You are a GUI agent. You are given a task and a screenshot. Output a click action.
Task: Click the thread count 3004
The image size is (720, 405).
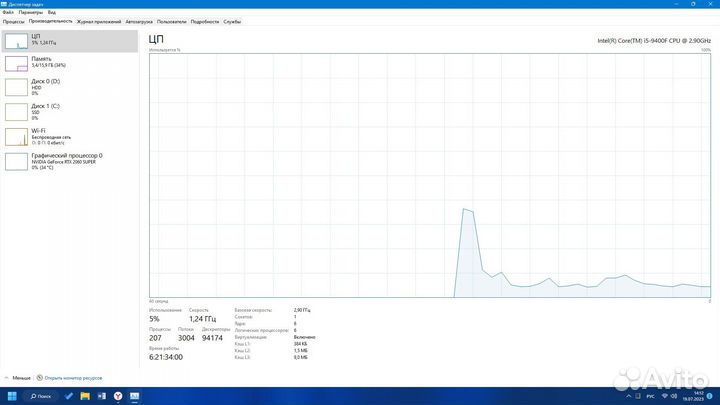click(186, 338)
